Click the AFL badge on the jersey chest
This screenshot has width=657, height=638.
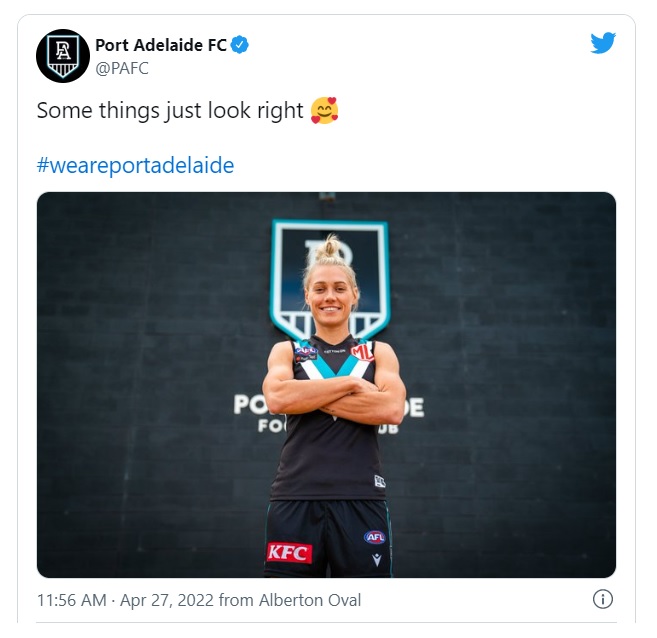pos(306,353)
